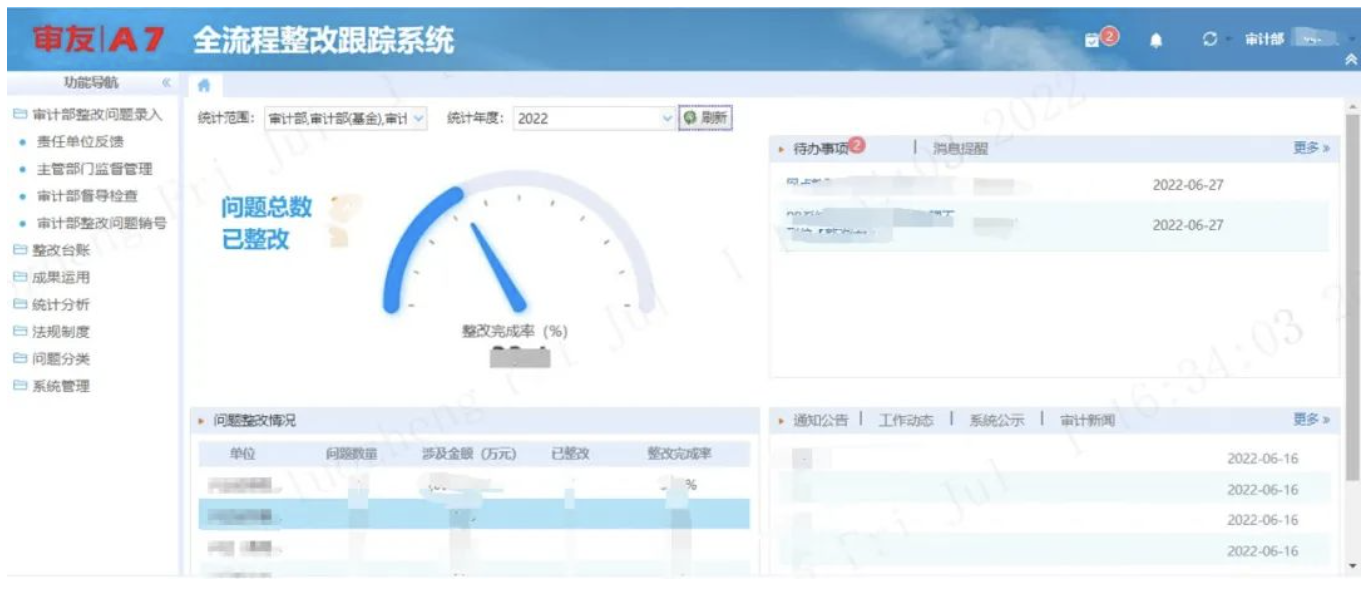The height and width of the screenshot is (592, 1370).
Task: Click 更多 link in 通知公告 panel
Action: click(x=1310, y=420)
